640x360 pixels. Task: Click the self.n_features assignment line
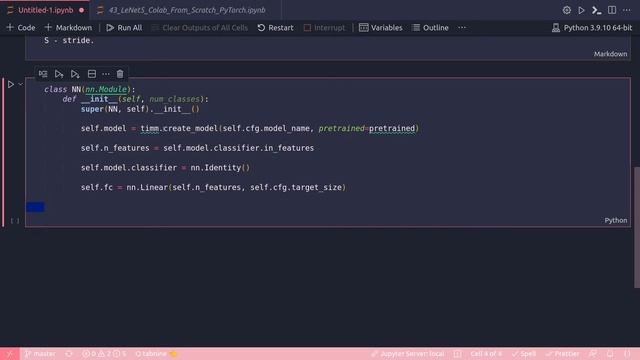coord(197,148)
